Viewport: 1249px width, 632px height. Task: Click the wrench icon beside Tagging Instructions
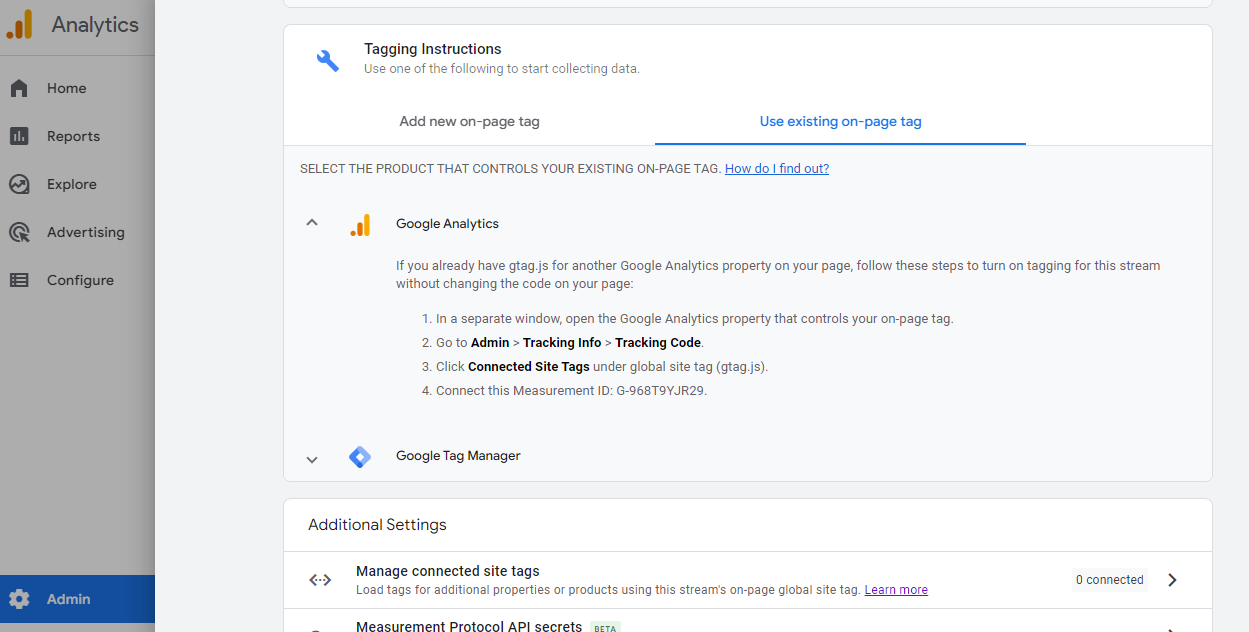pos(328,58)
